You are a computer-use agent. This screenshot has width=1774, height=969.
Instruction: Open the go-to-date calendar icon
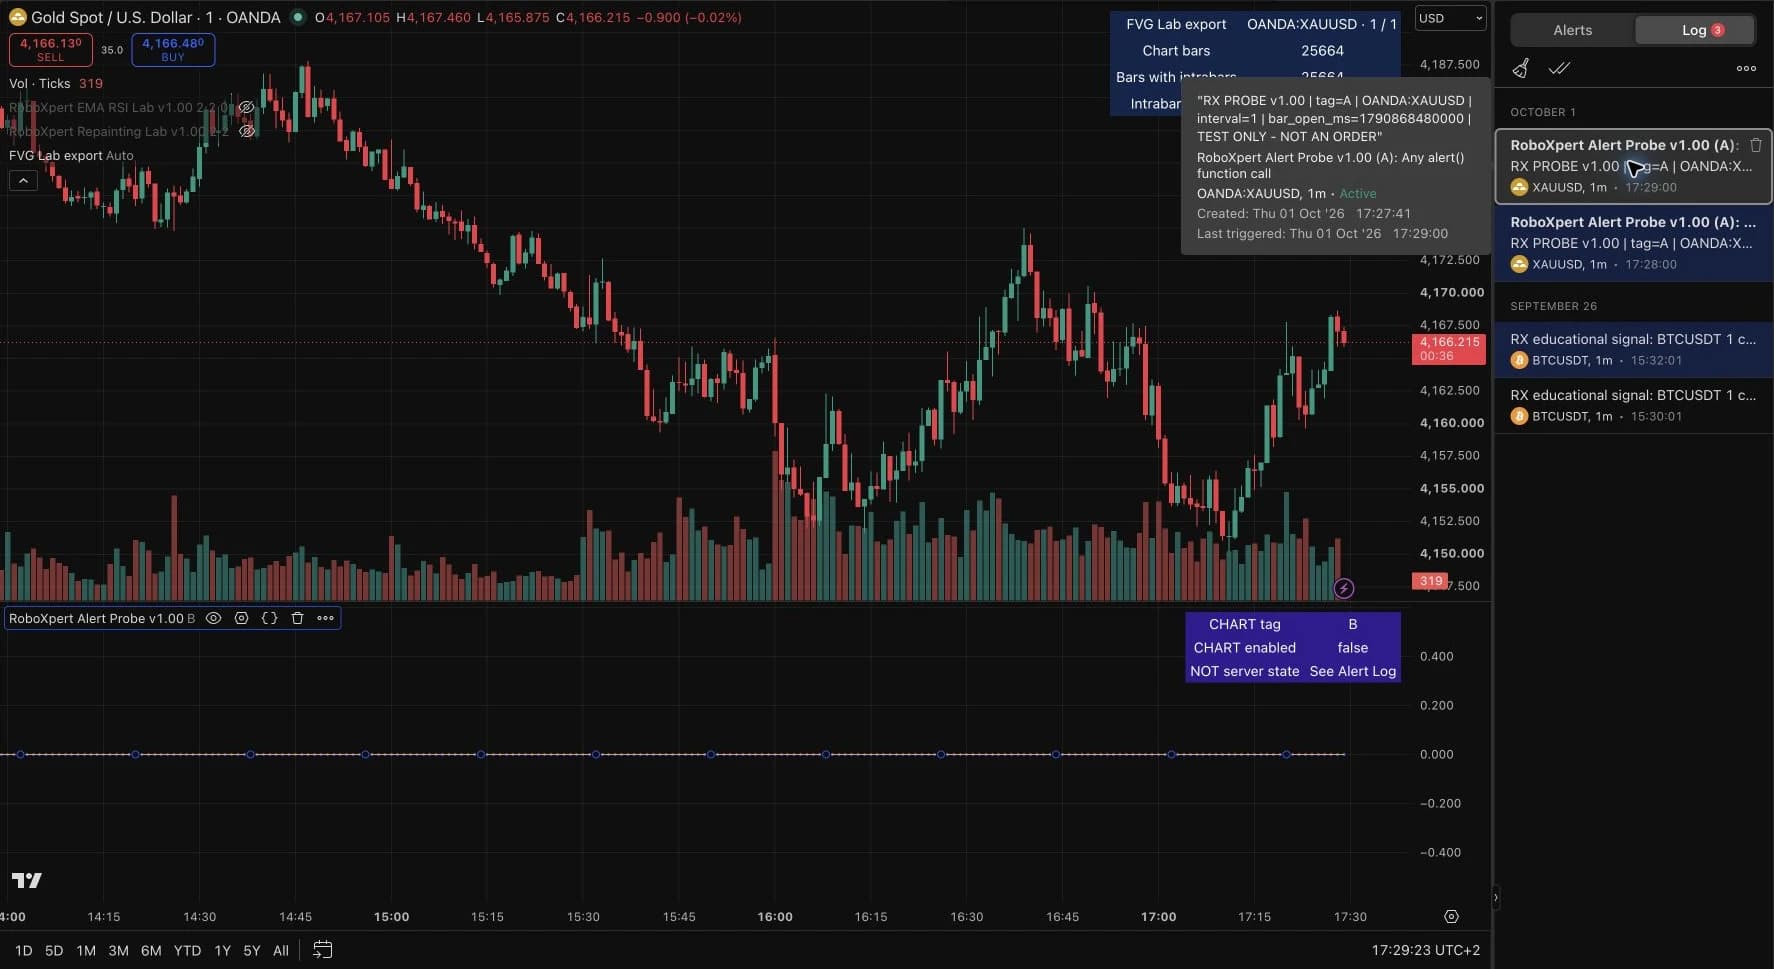pos(322,950)
